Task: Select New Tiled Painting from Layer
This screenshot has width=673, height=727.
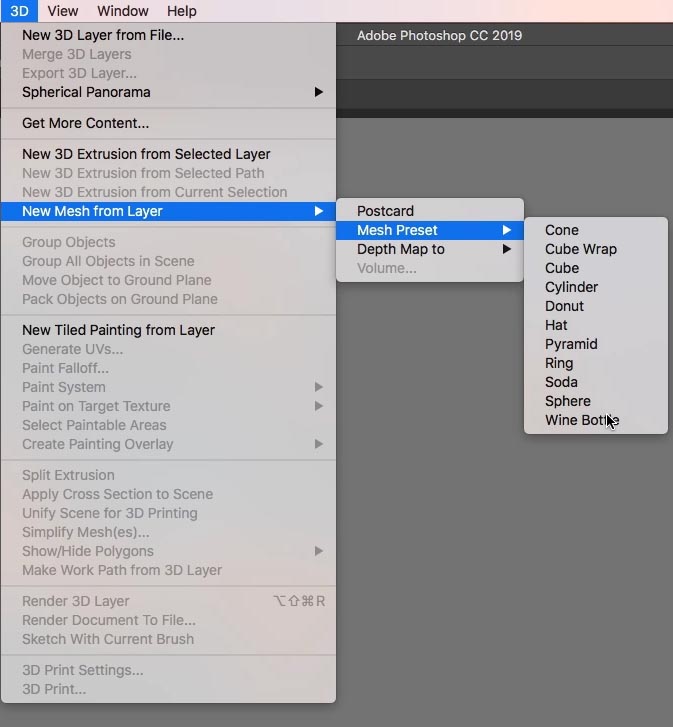Action: click(x=168, y=330)
